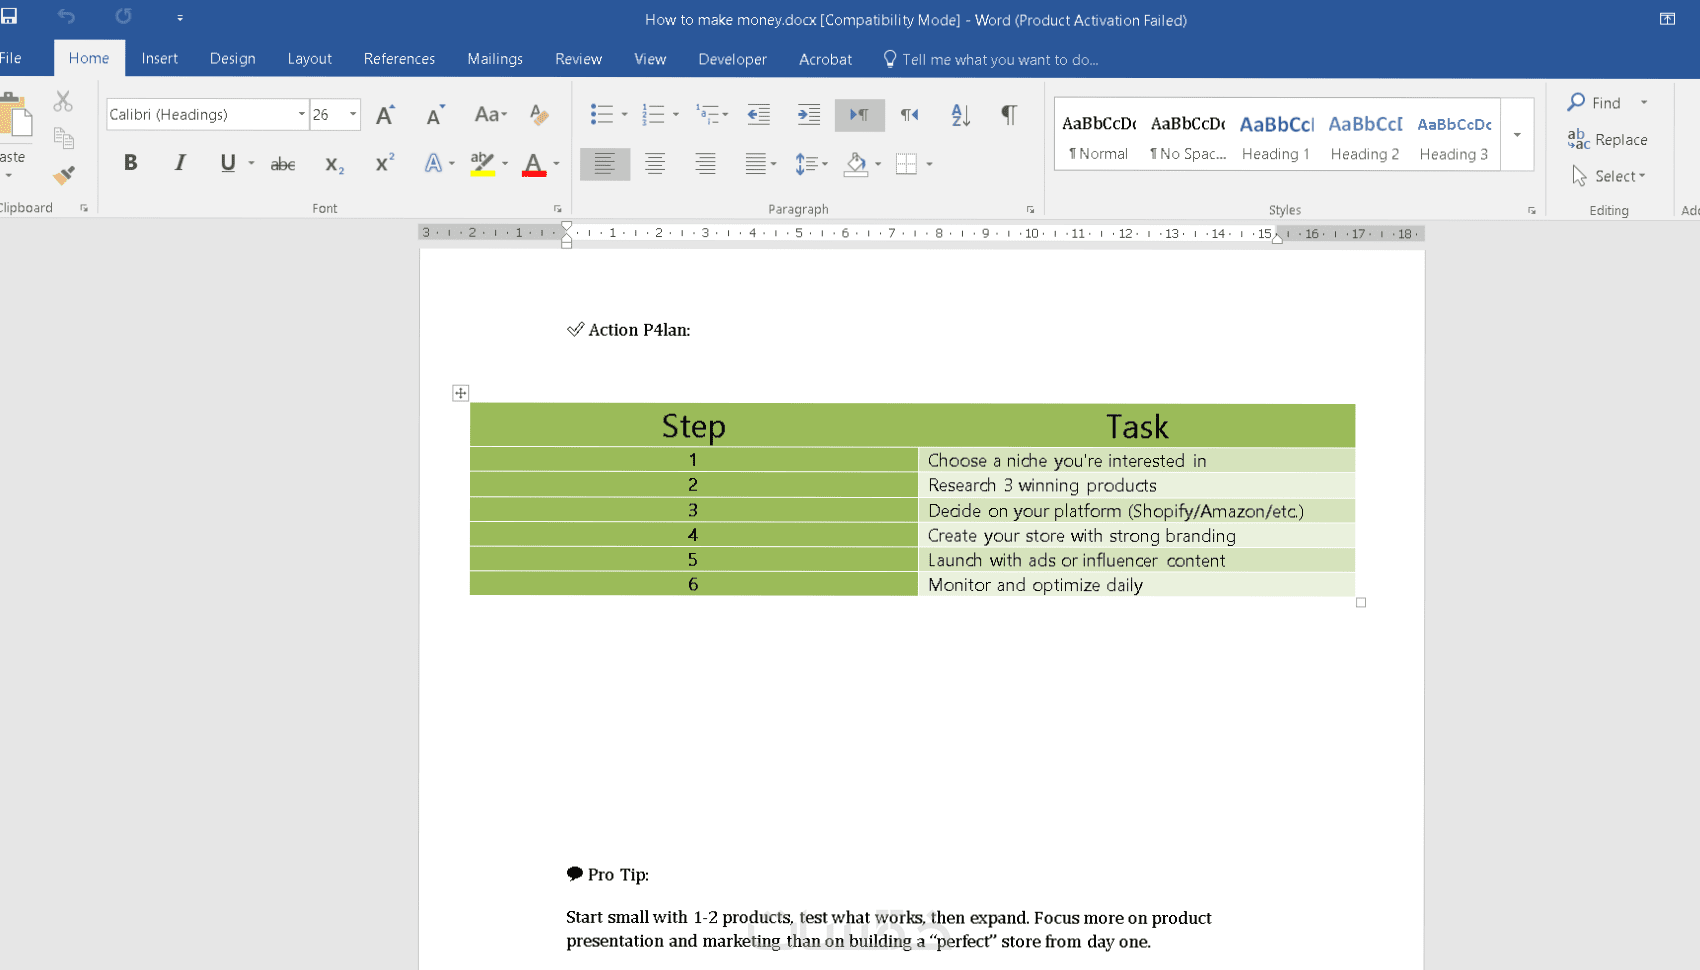Open the Clipboard pane launcher
The width and height of the screenshot is (1700, 970).
coord(84,208)
